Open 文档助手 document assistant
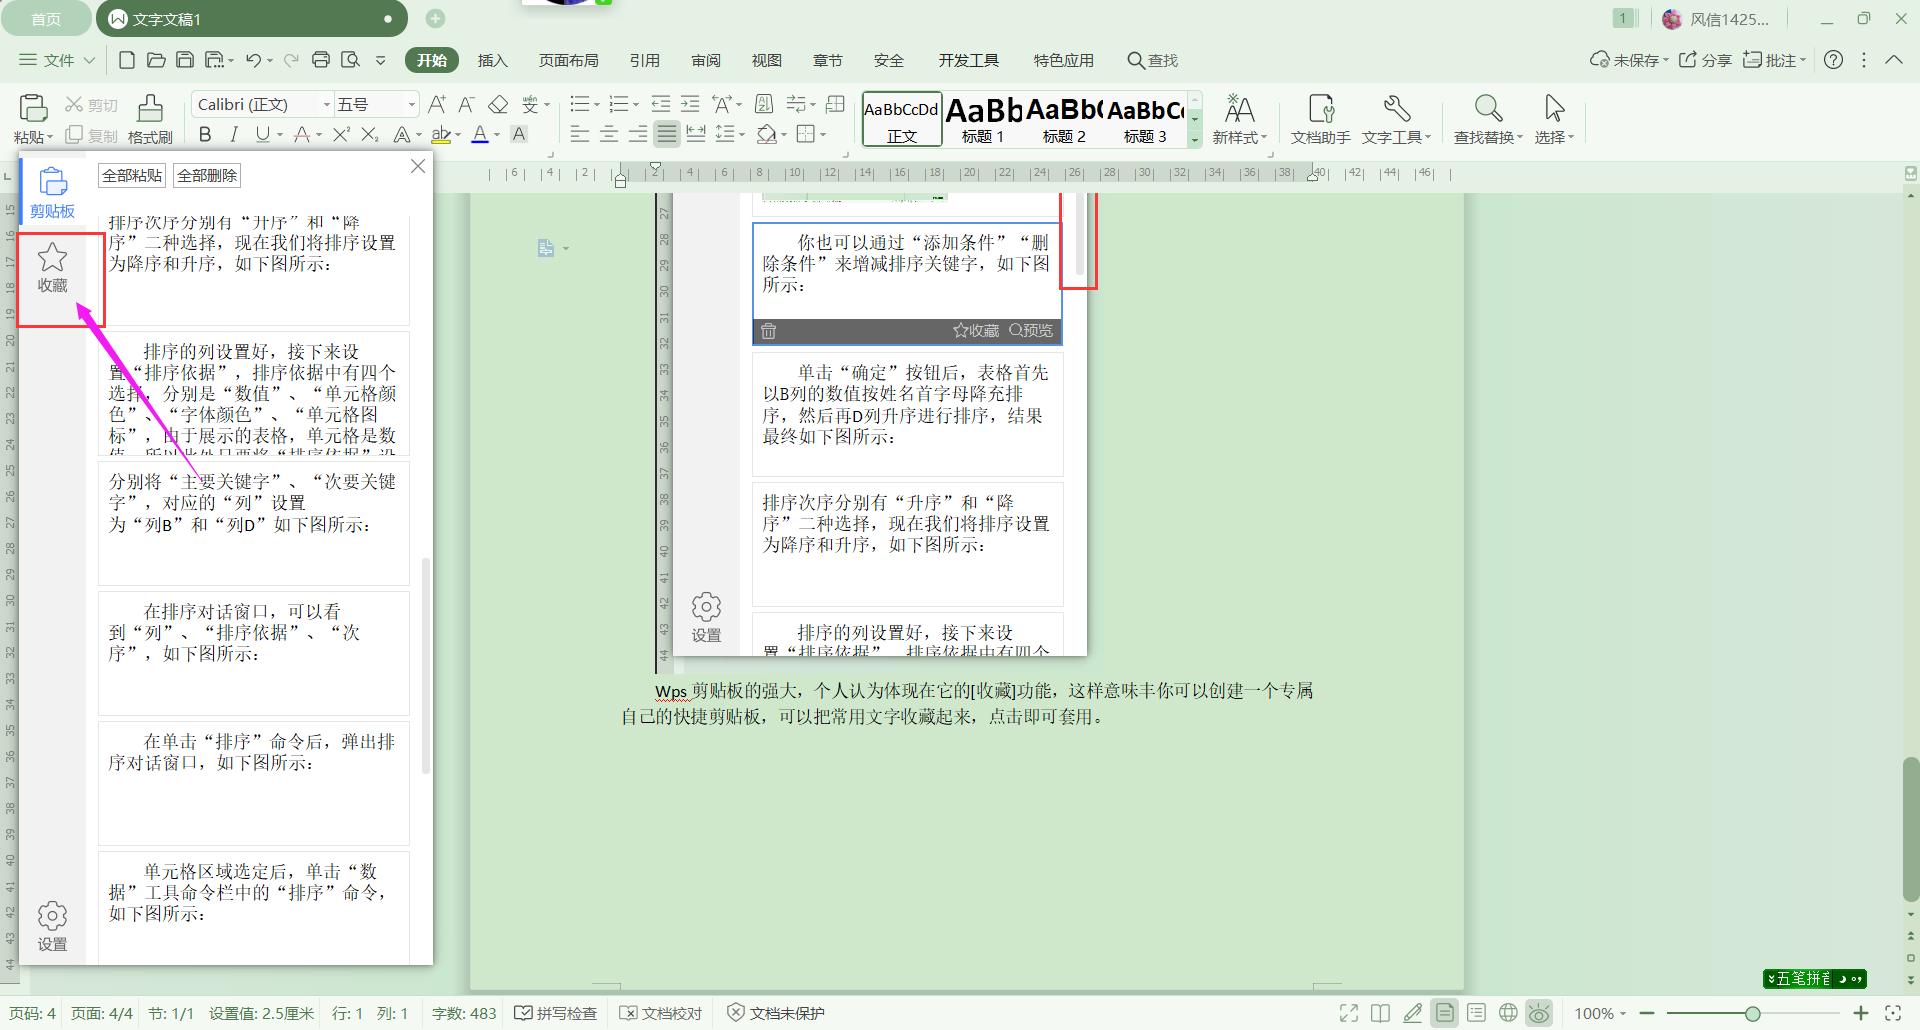This screenshot has width=1920, height=1030. coord(1320,118)
